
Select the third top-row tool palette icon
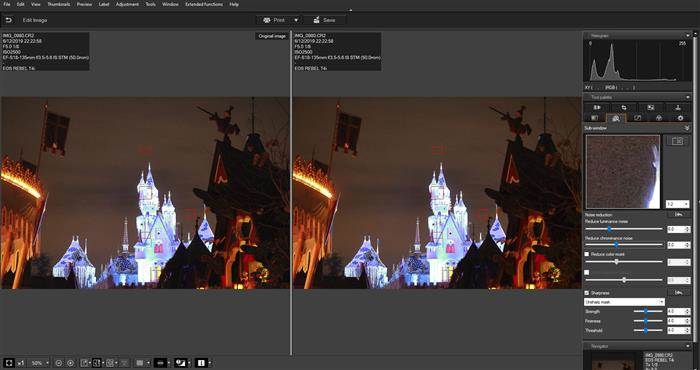[650, 108]
